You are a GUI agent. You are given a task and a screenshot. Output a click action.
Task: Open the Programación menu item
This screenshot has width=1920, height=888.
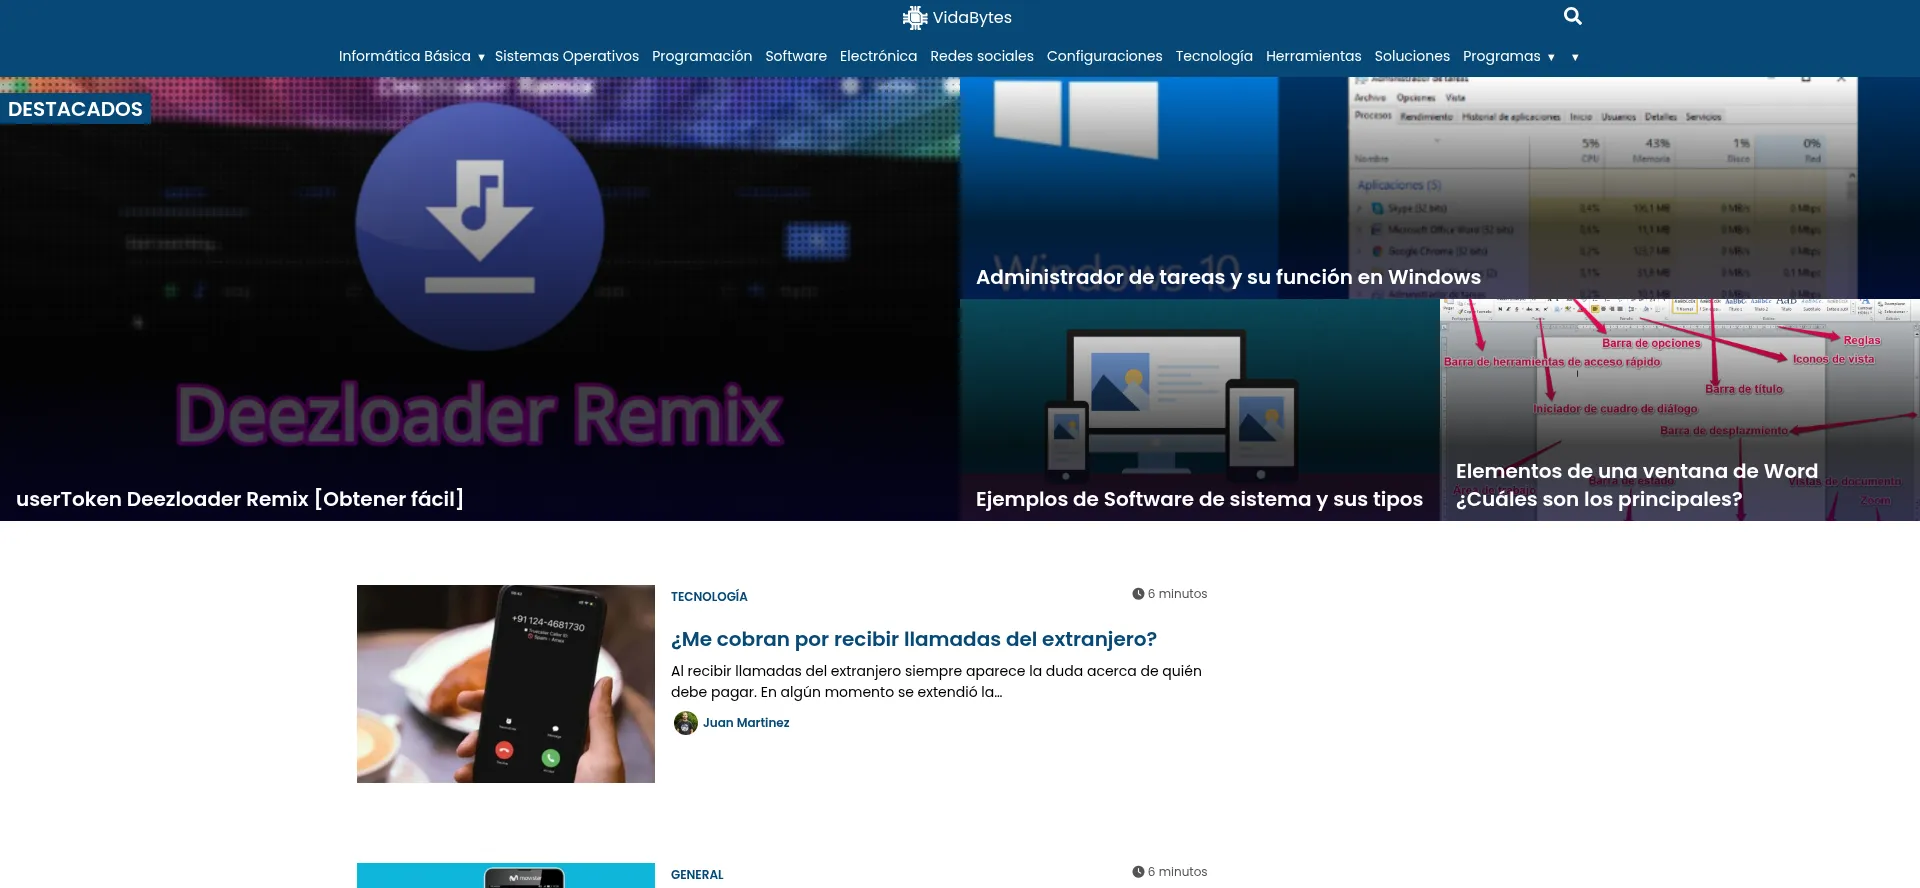pos(702,56)
